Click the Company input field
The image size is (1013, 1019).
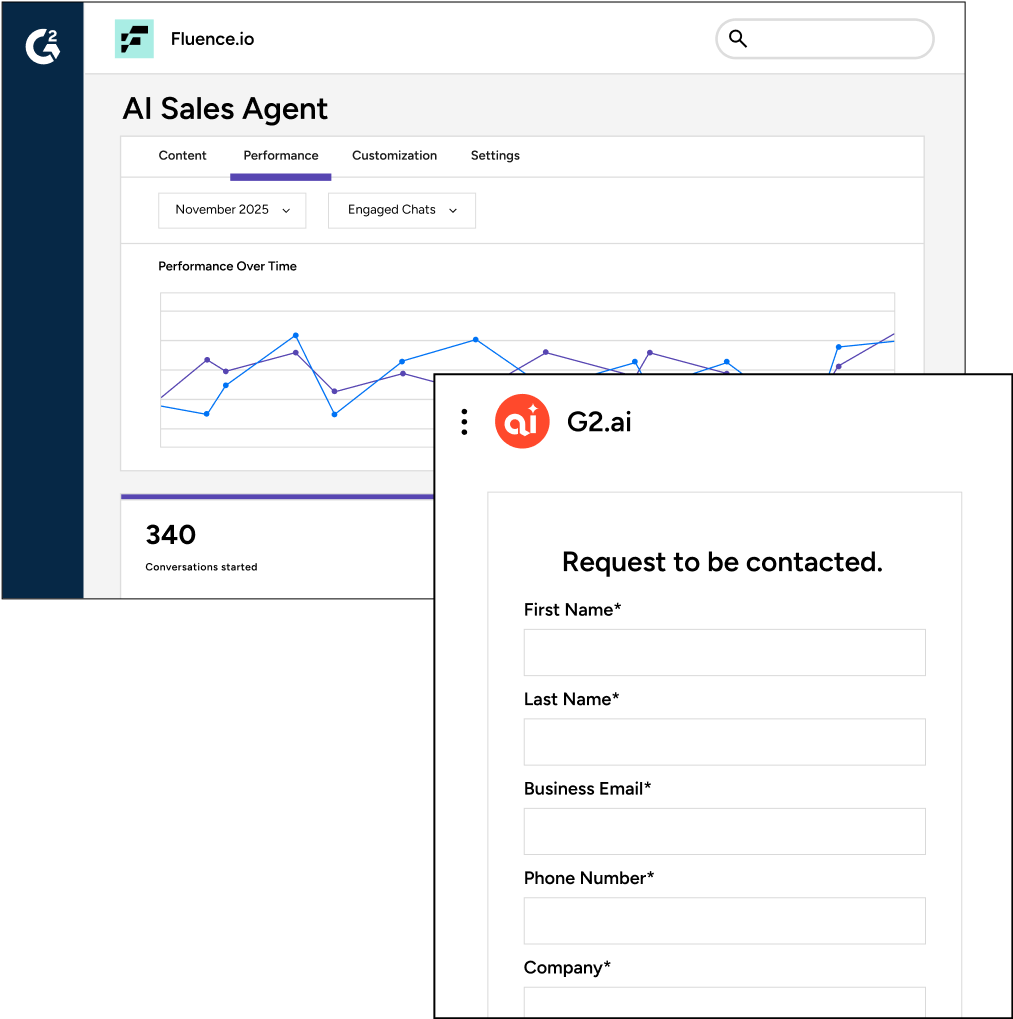tap(724, 1001)
